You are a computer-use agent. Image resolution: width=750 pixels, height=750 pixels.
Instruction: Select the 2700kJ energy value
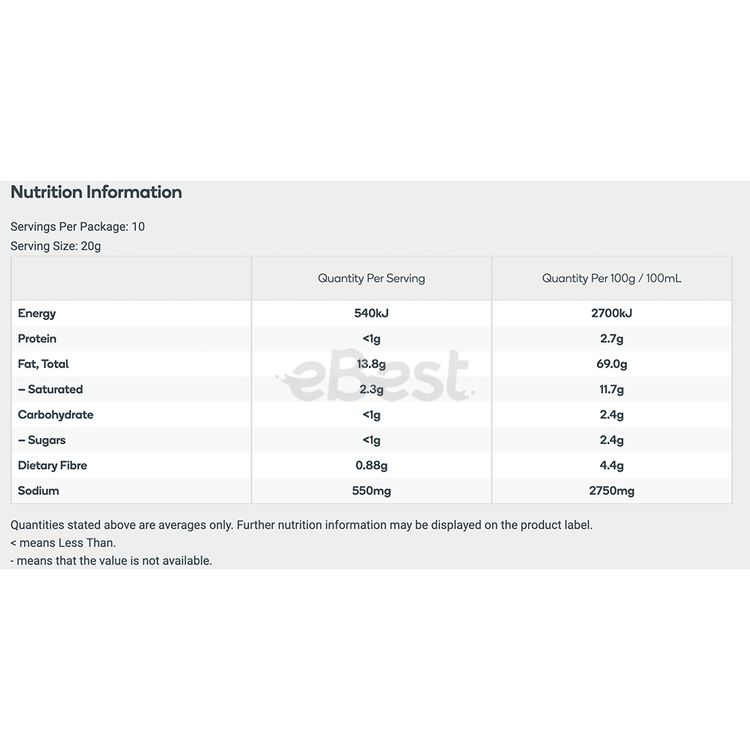611,314
